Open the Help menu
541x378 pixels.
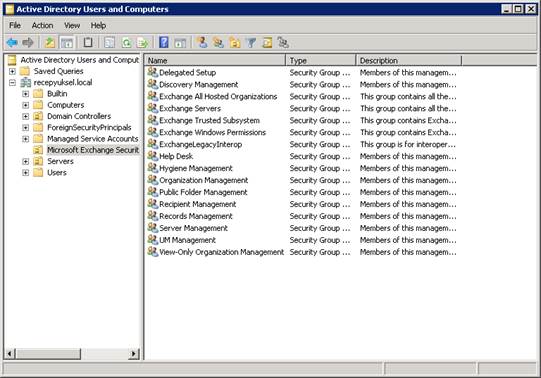tap(98, 26)
